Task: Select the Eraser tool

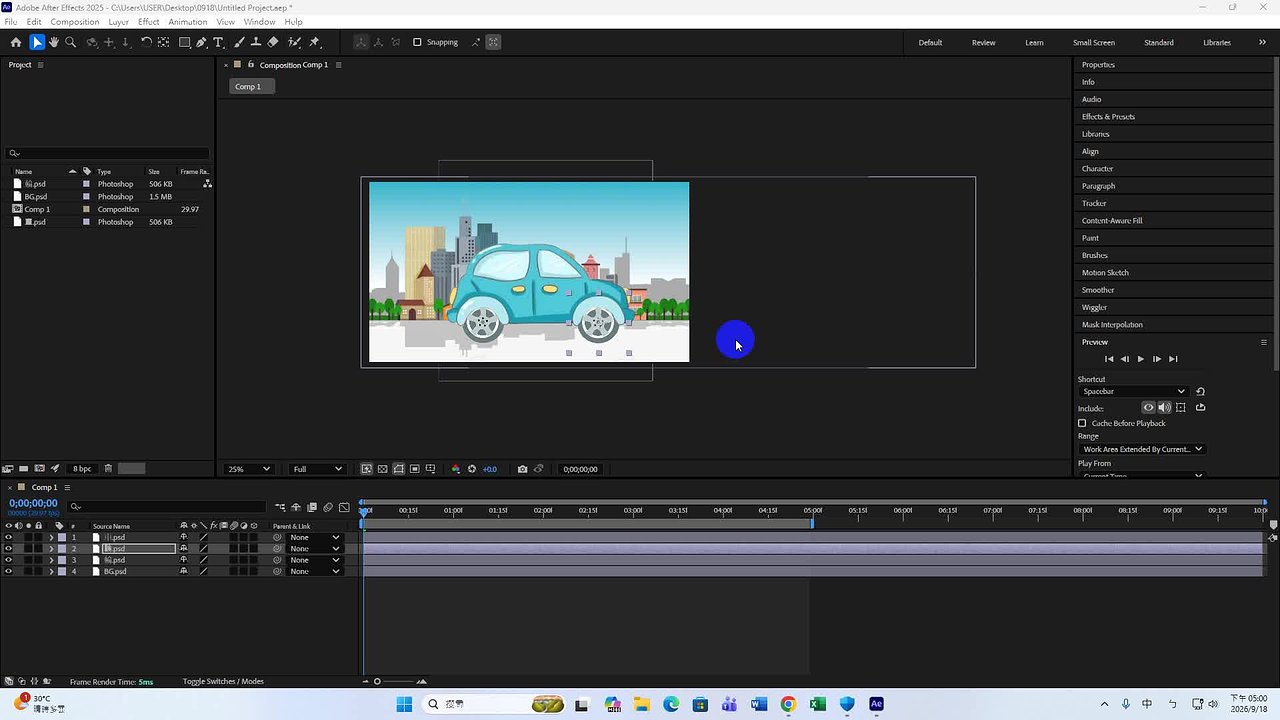Action: (273, 42)
